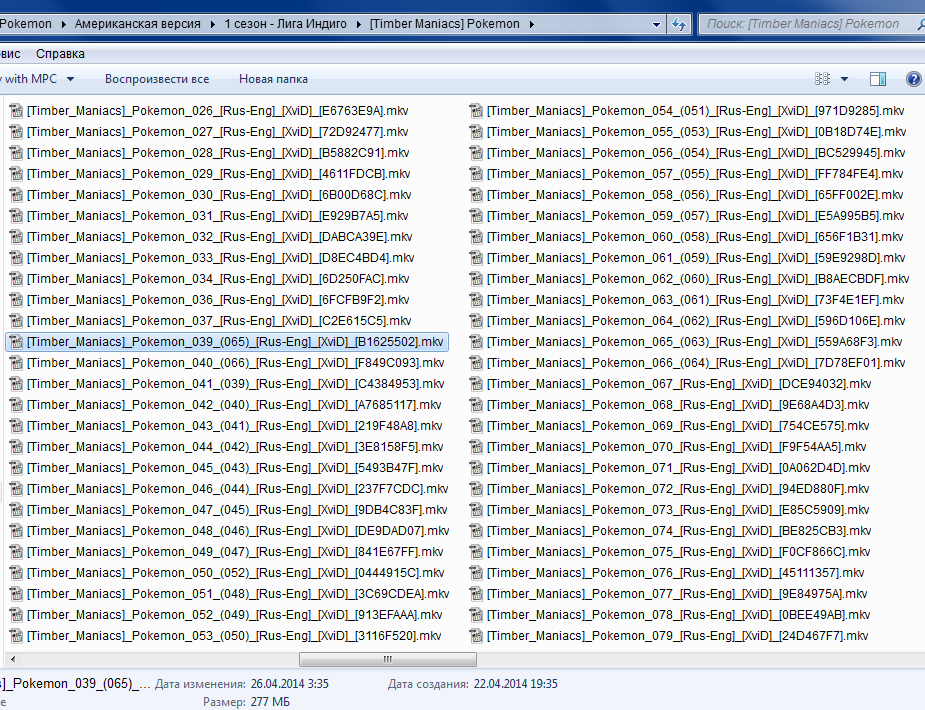Expand arrow after '[Timber Maniacs] Pokemon' breadcrumb
The image size is (925, 710).
pos(532,25)
